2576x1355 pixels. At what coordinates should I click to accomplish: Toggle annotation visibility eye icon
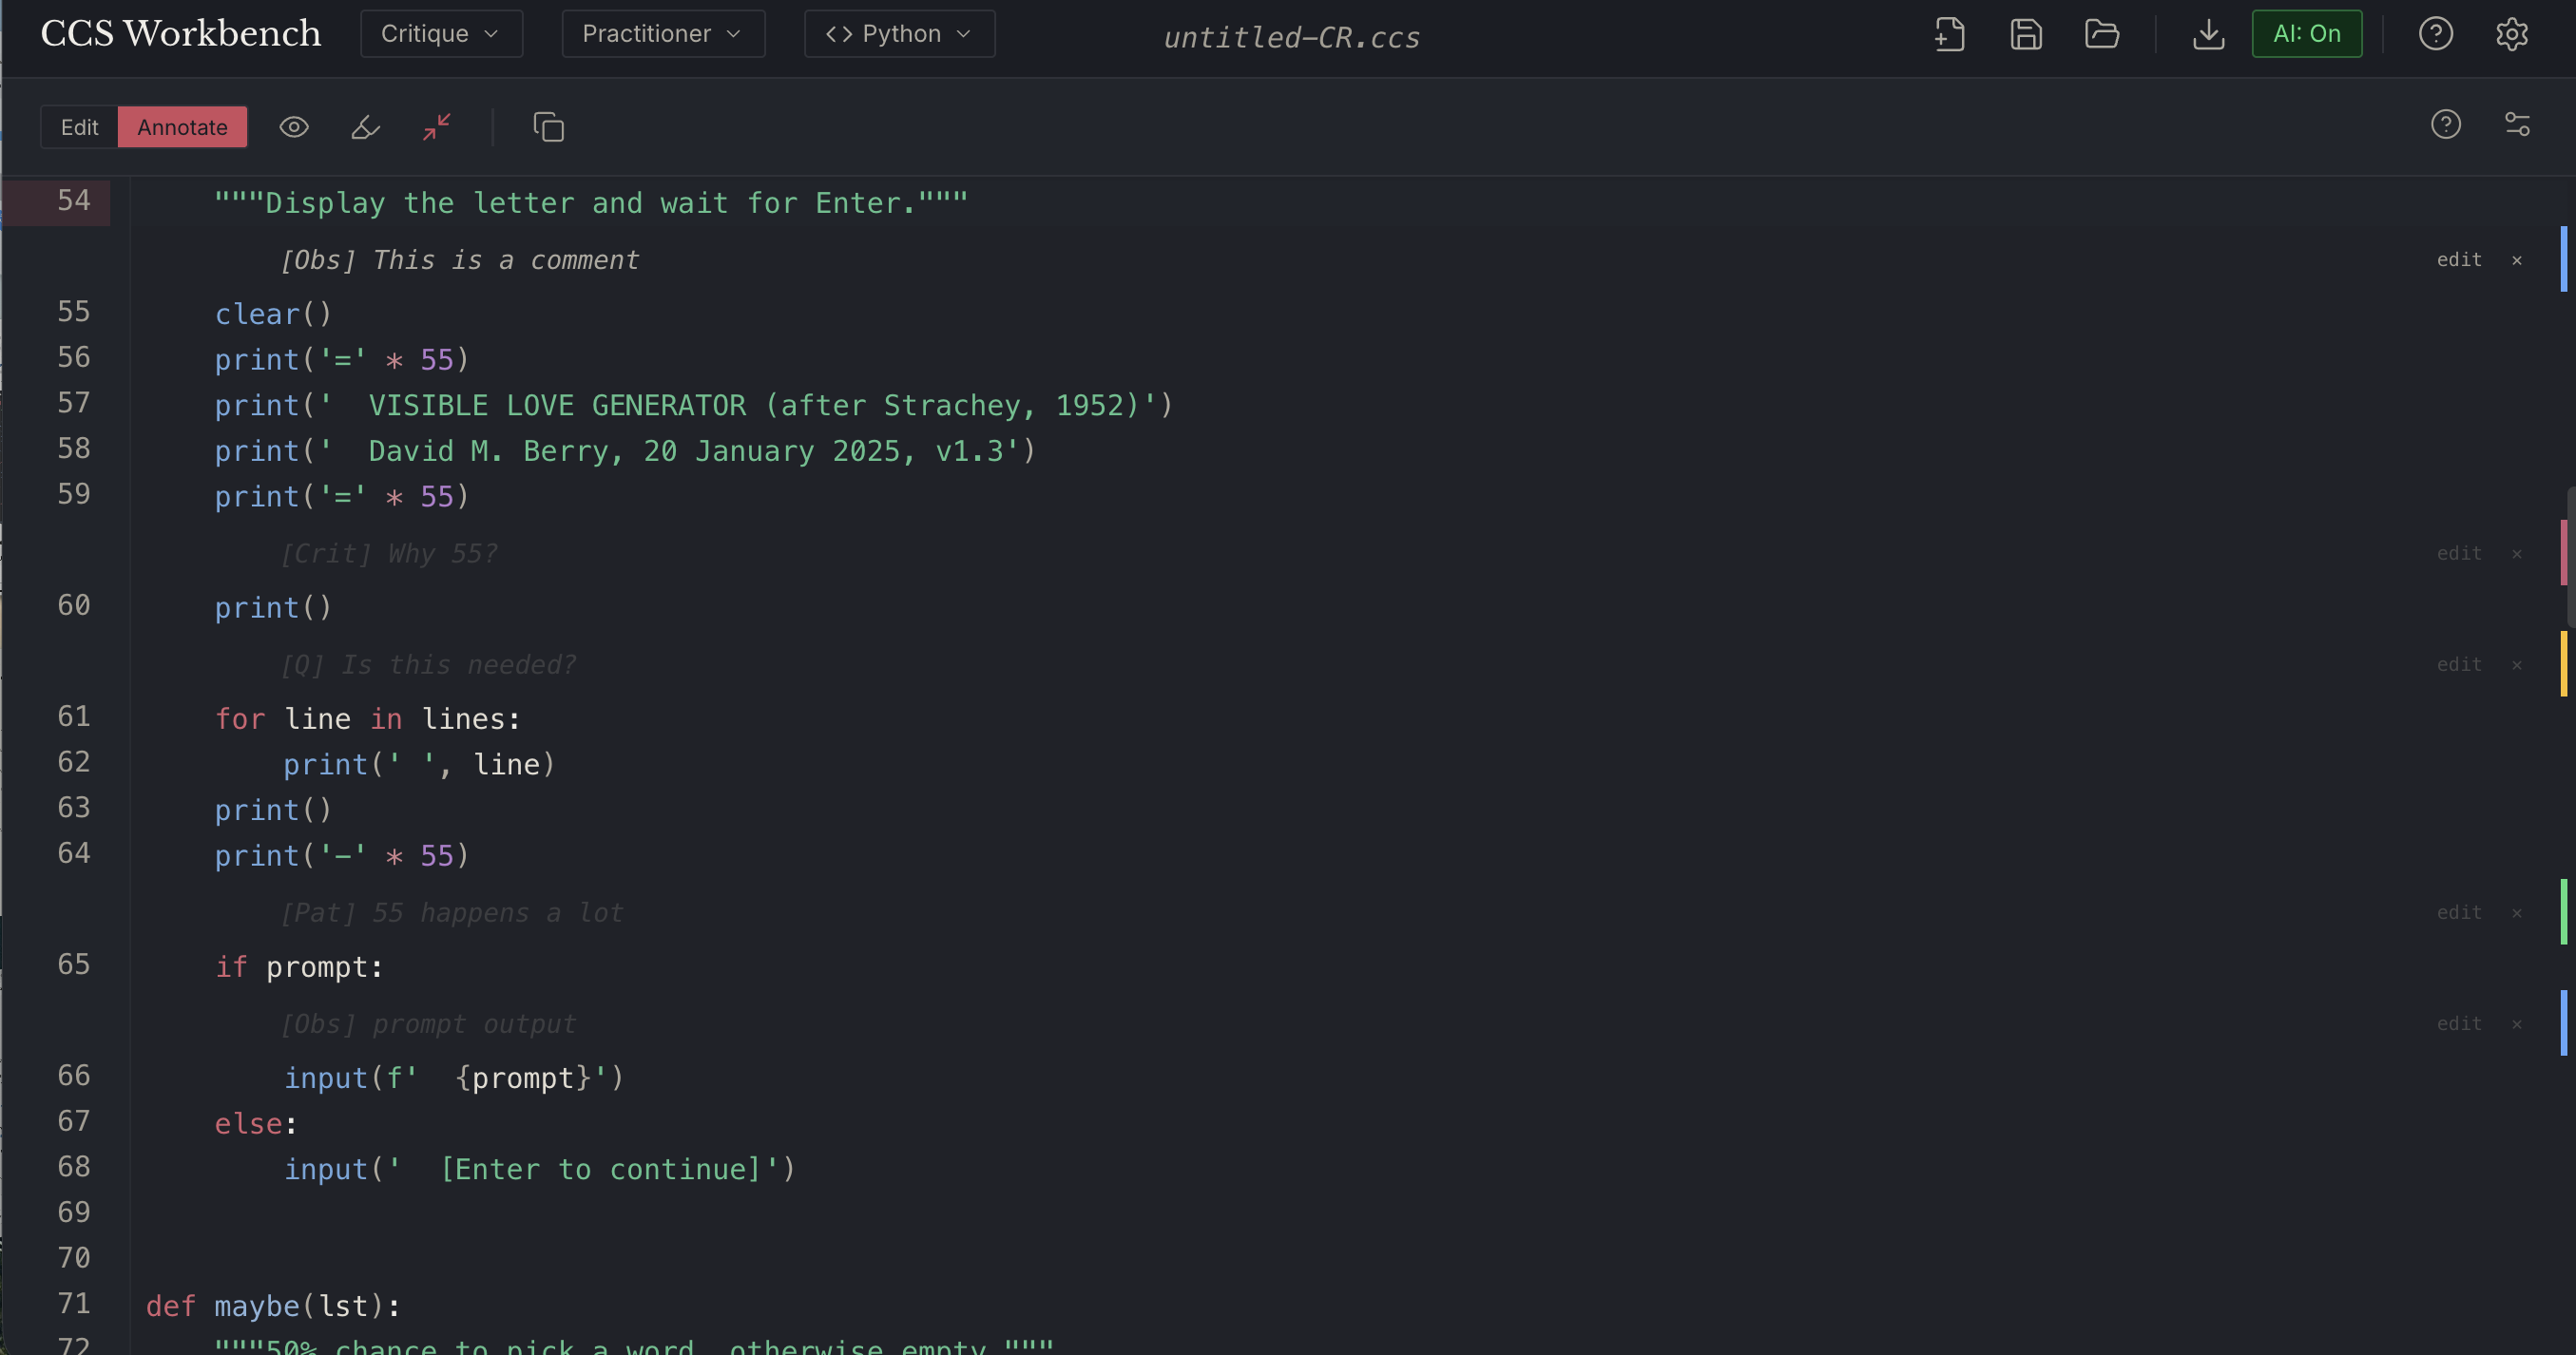tap(293, 127)
